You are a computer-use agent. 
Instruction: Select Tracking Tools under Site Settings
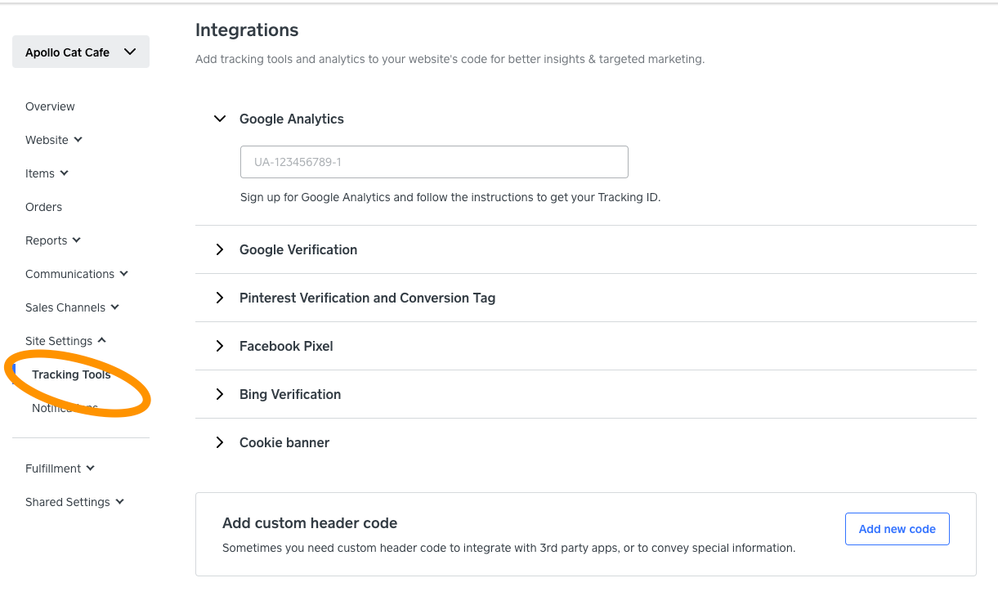(71, 375)
